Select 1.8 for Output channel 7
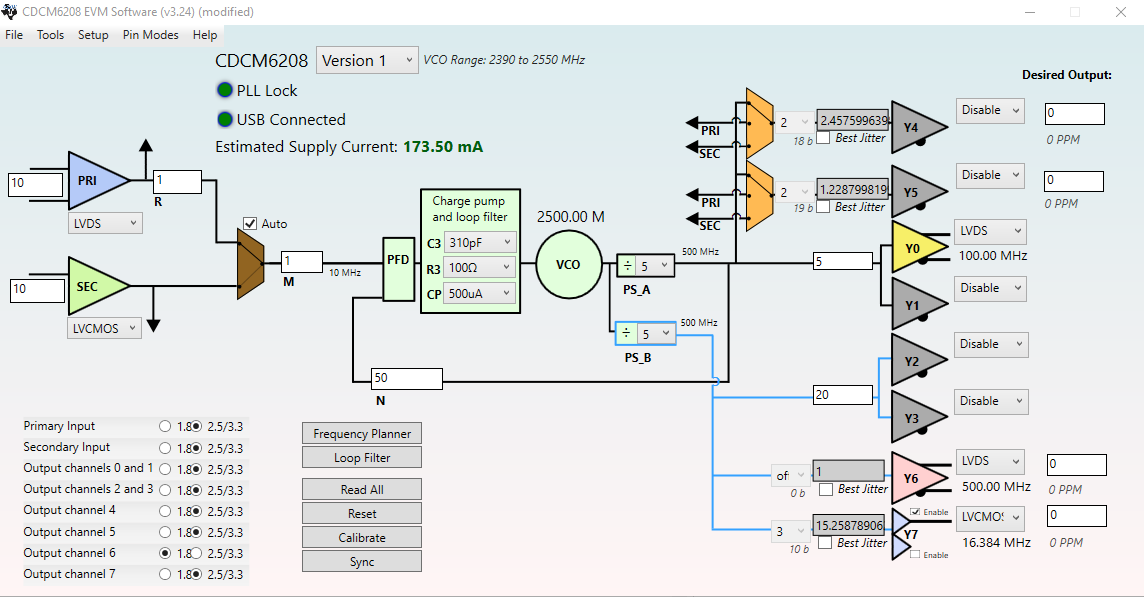 (165, 574)
